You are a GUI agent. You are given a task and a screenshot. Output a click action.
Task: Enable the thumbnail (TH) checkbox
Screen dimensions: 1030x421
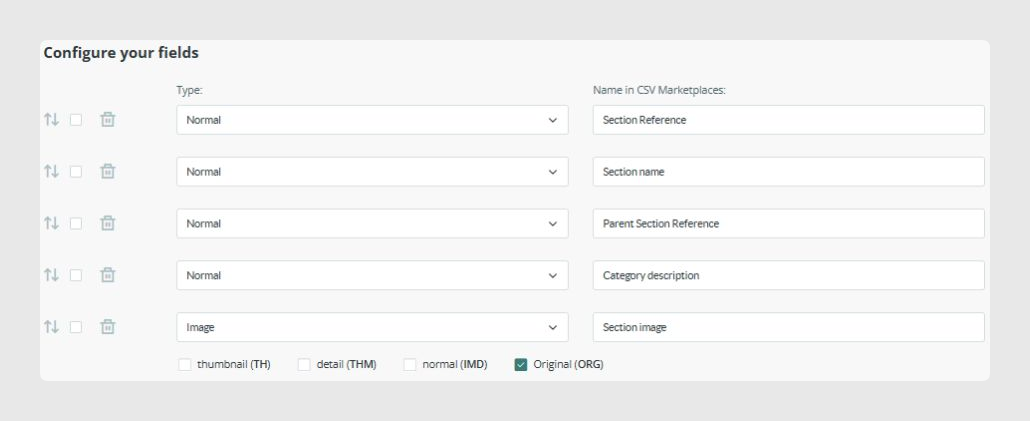click(x=185, y=365)
